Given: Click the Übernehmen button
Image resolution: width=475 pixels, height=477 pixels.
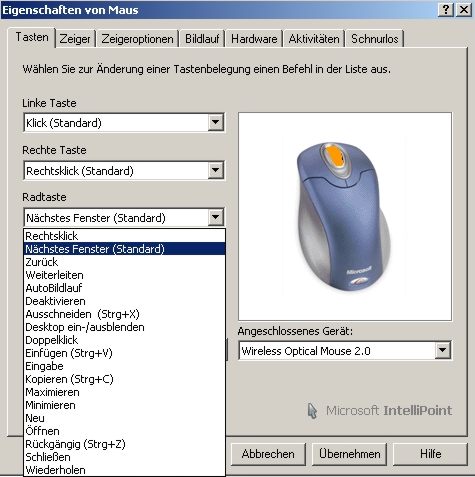Looking at the screenshot, I should coord(349,454).
